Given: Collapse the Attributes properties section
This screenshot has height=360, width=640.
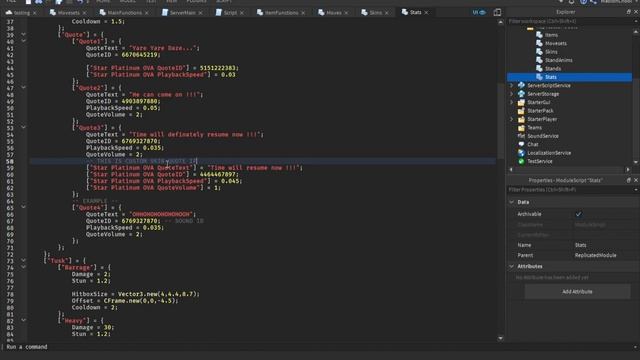Looking at the screenshot, I should tap(512, 266).
